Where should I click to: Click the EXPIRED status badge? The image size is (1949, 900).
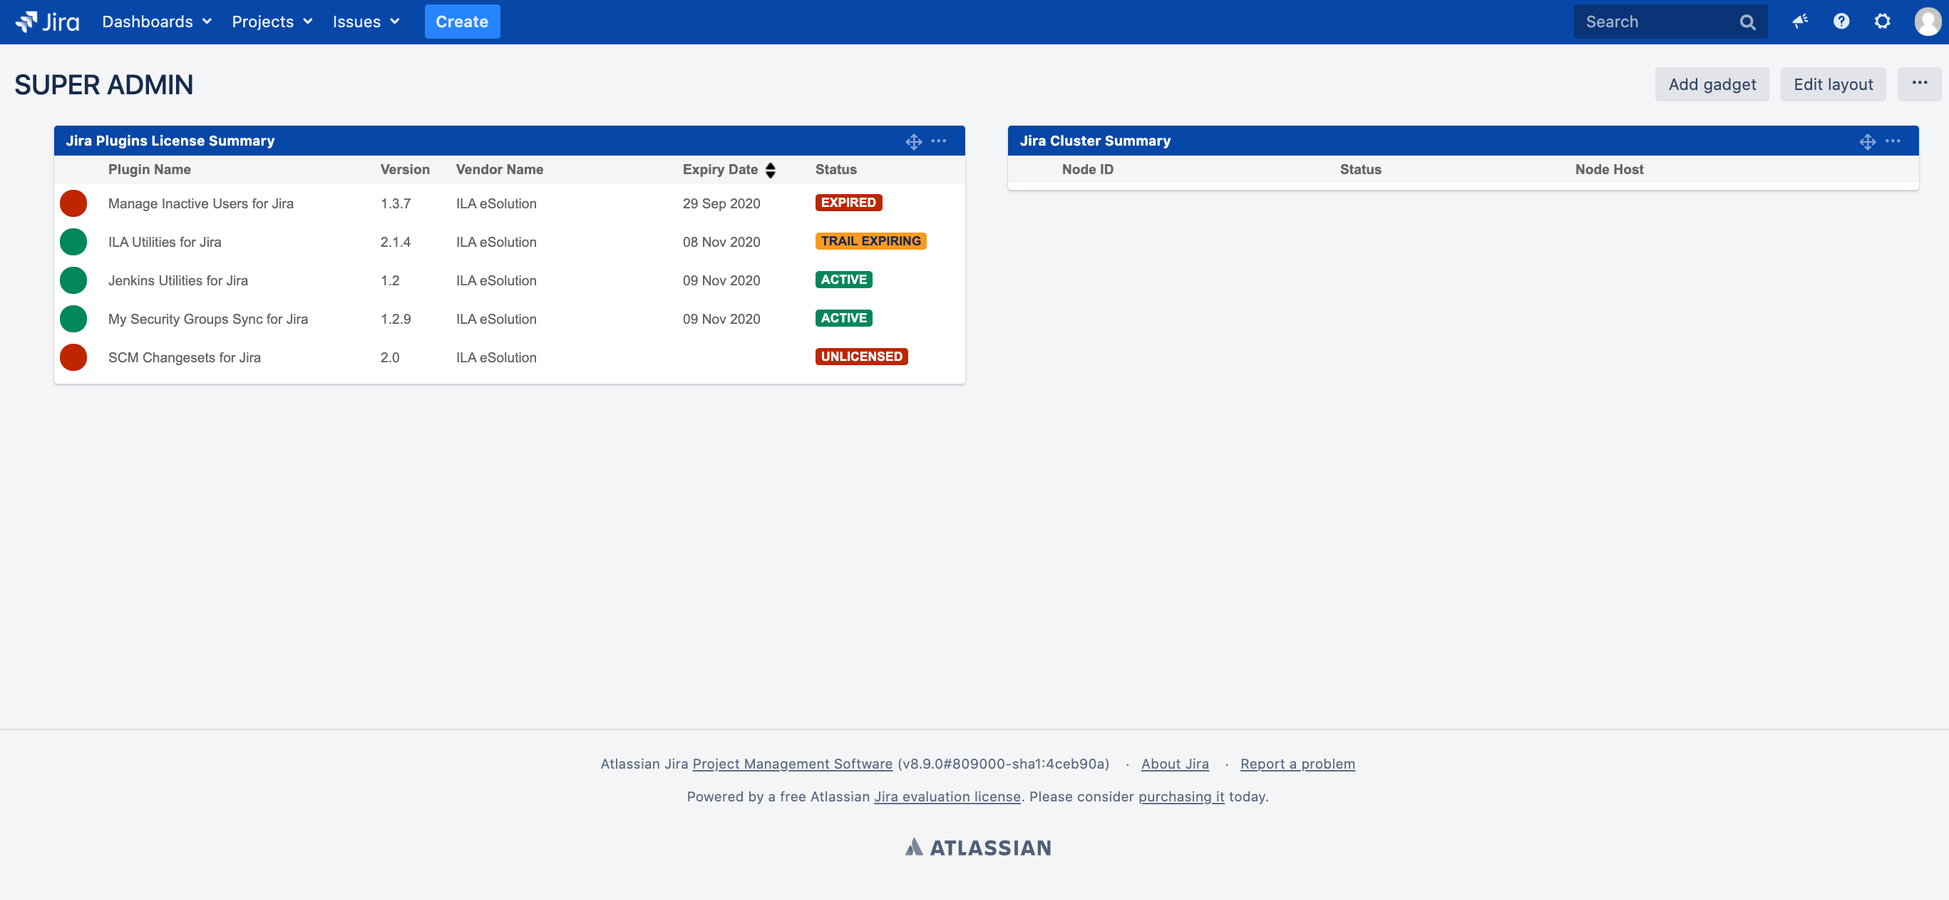tap(849, 203)
